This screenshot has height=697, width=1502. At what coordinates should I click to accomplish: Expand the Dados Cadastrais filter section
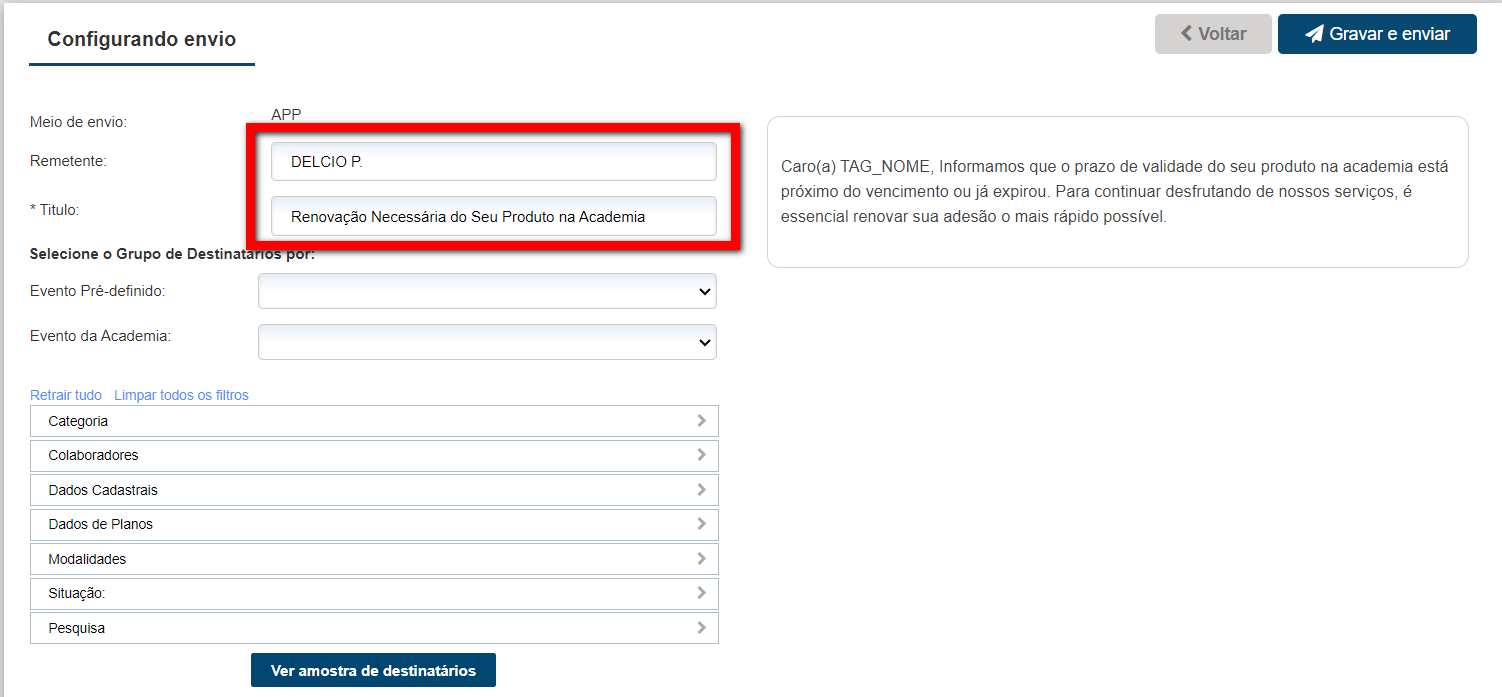[x=374, y=490]
